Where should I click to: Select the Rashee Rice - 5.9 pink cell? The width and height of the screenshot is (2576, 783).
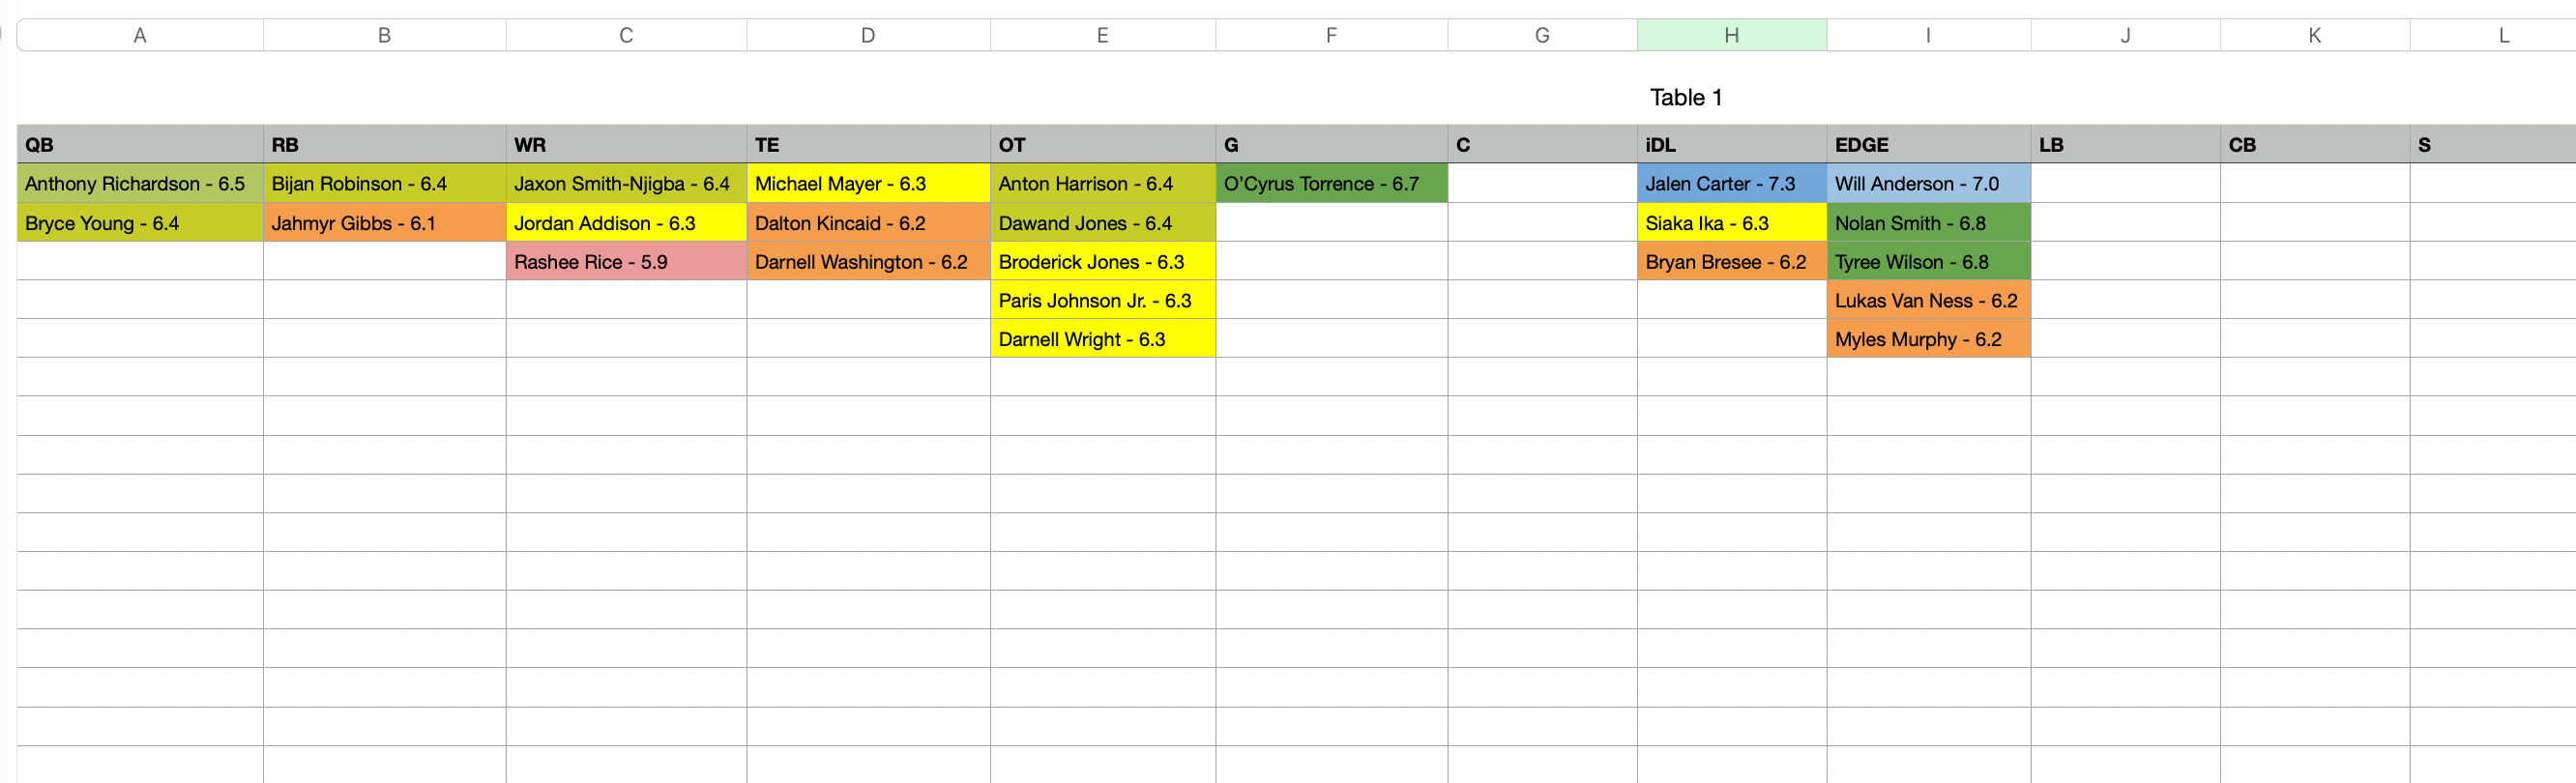625,261
